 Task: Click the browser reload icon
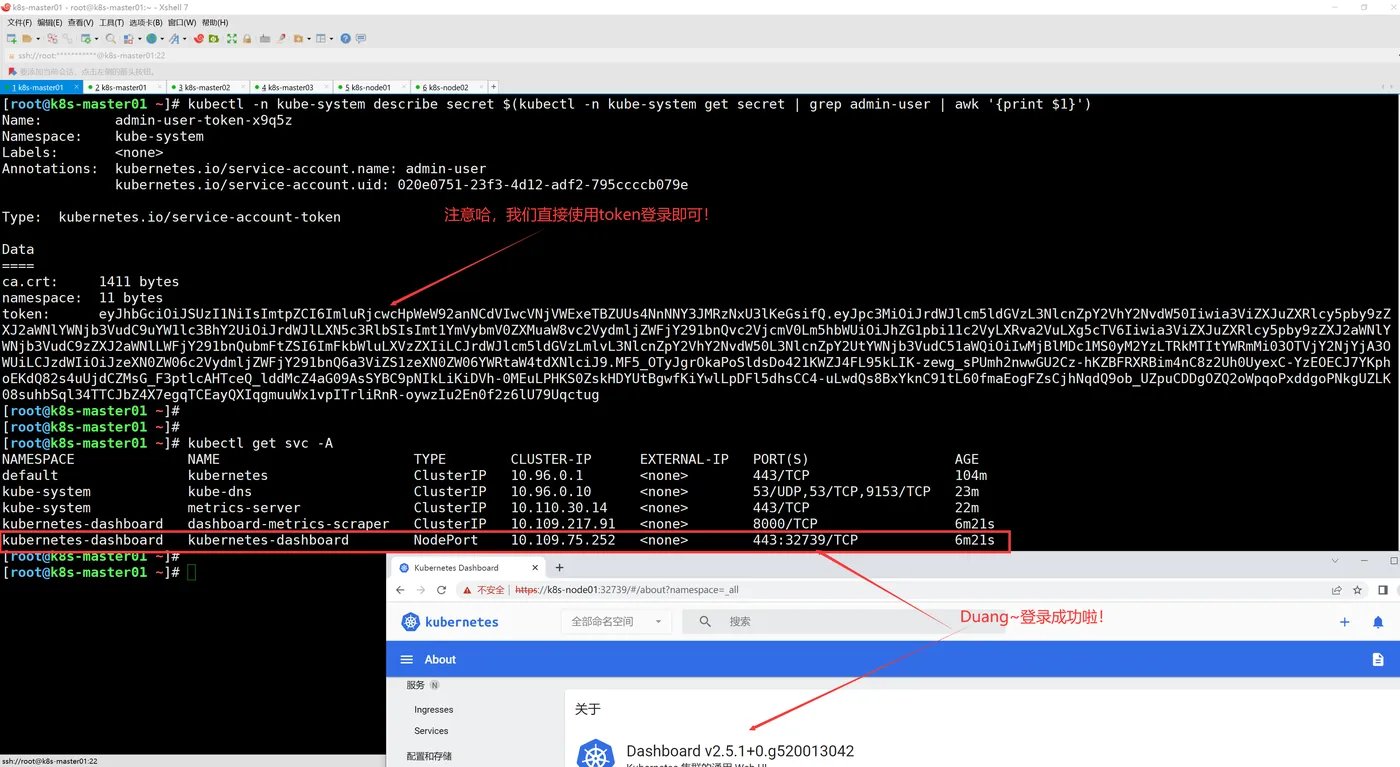(x=441, y=590)
